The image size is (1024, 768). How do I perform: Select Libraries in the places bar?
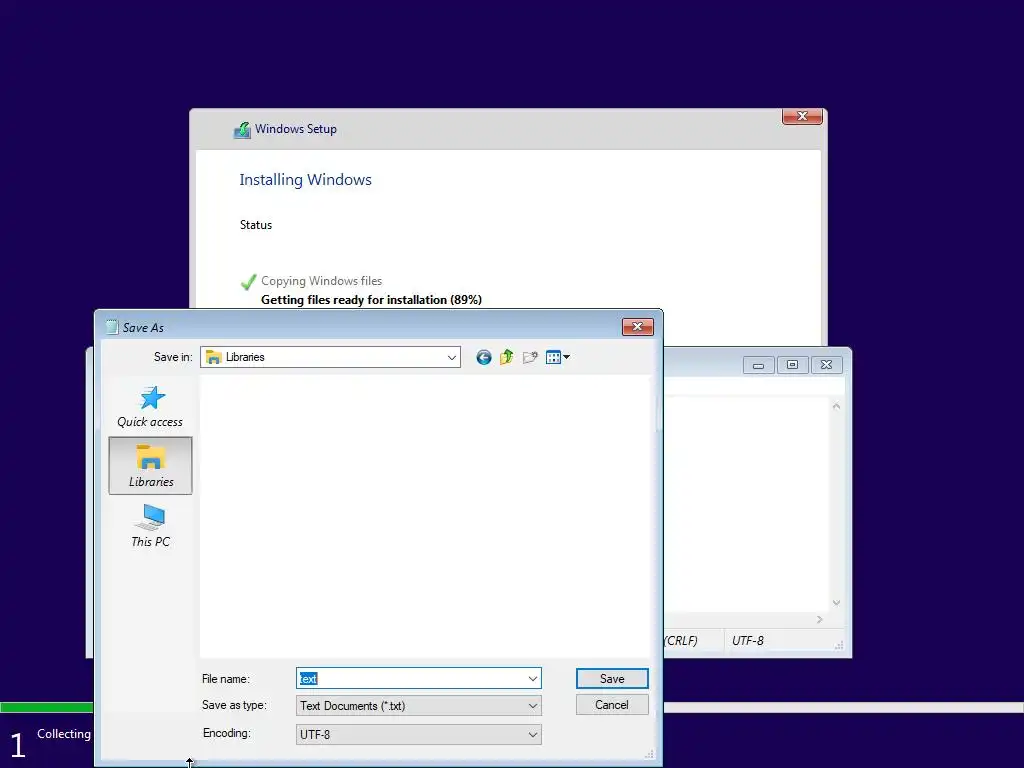click(150, 466)
